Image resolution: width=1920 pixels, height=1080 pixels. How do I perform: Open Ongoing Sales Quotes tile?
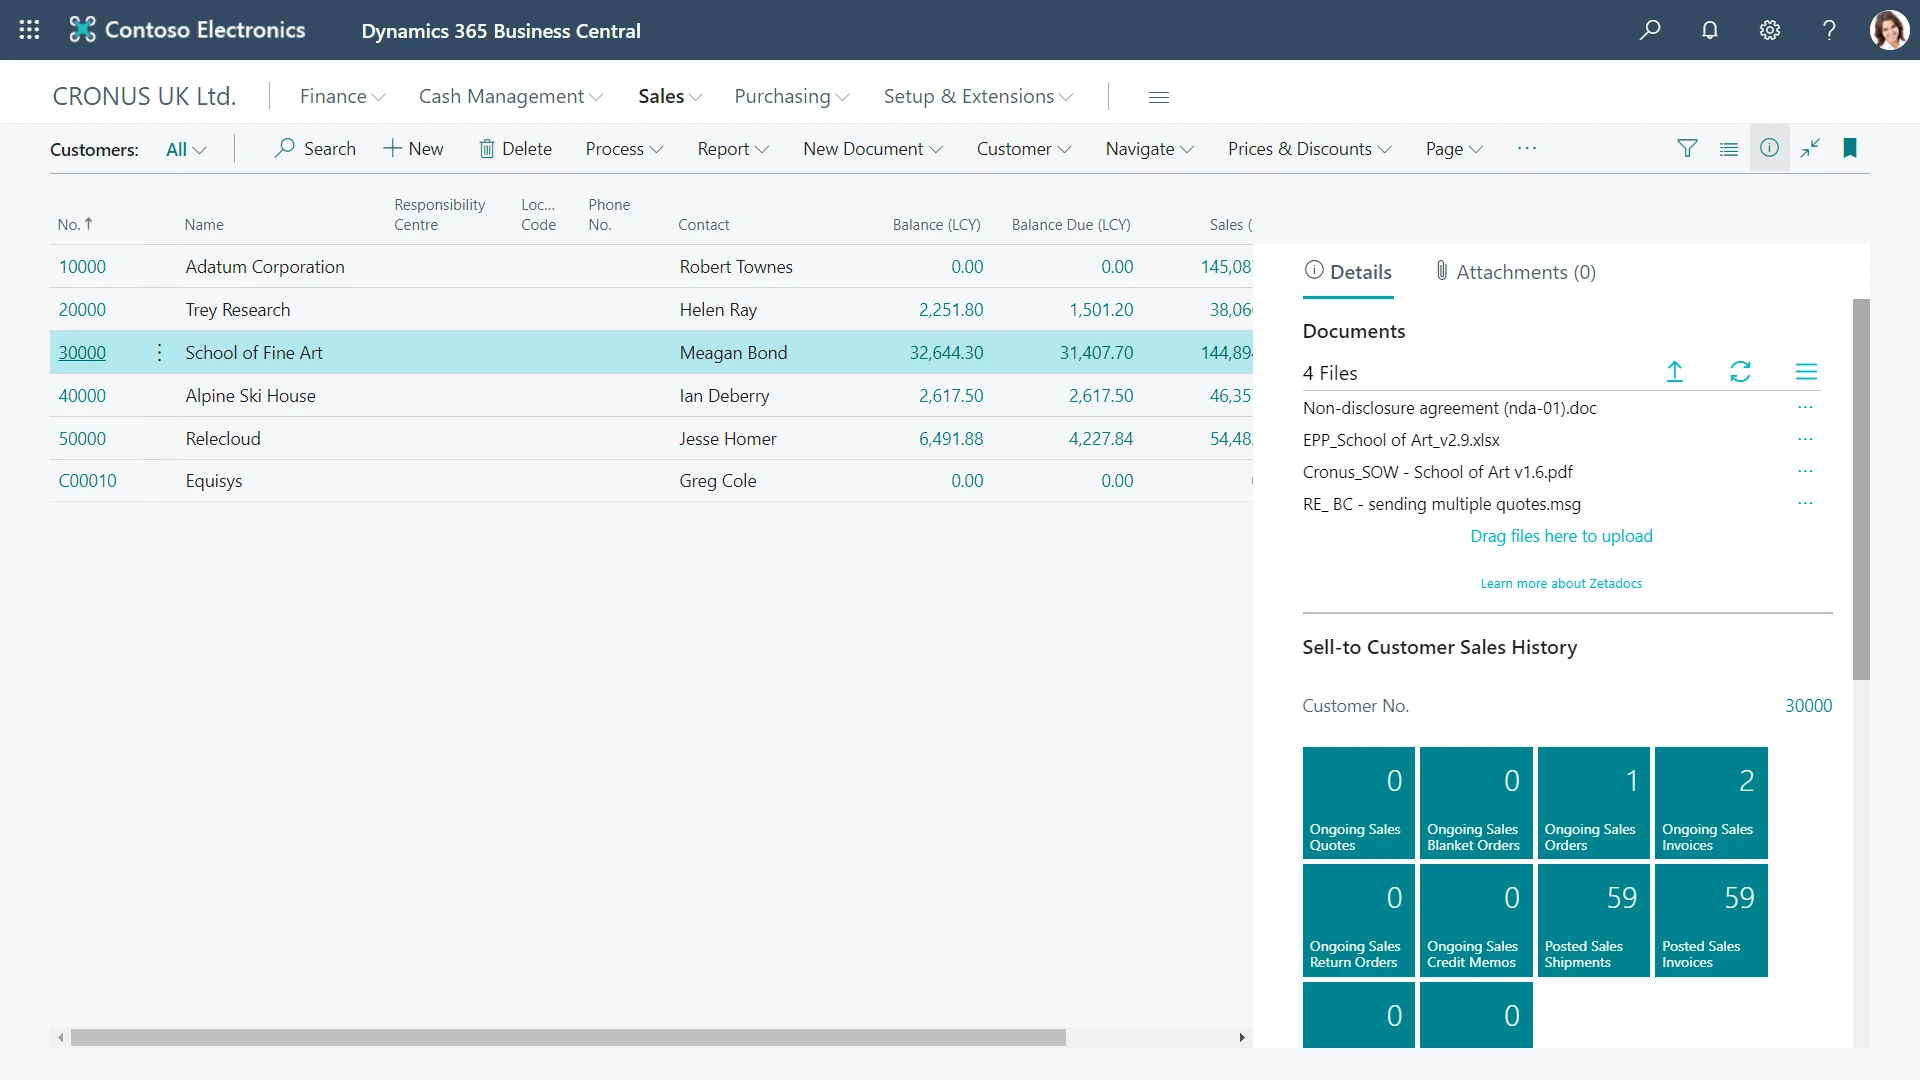[x=1358, y=803]
